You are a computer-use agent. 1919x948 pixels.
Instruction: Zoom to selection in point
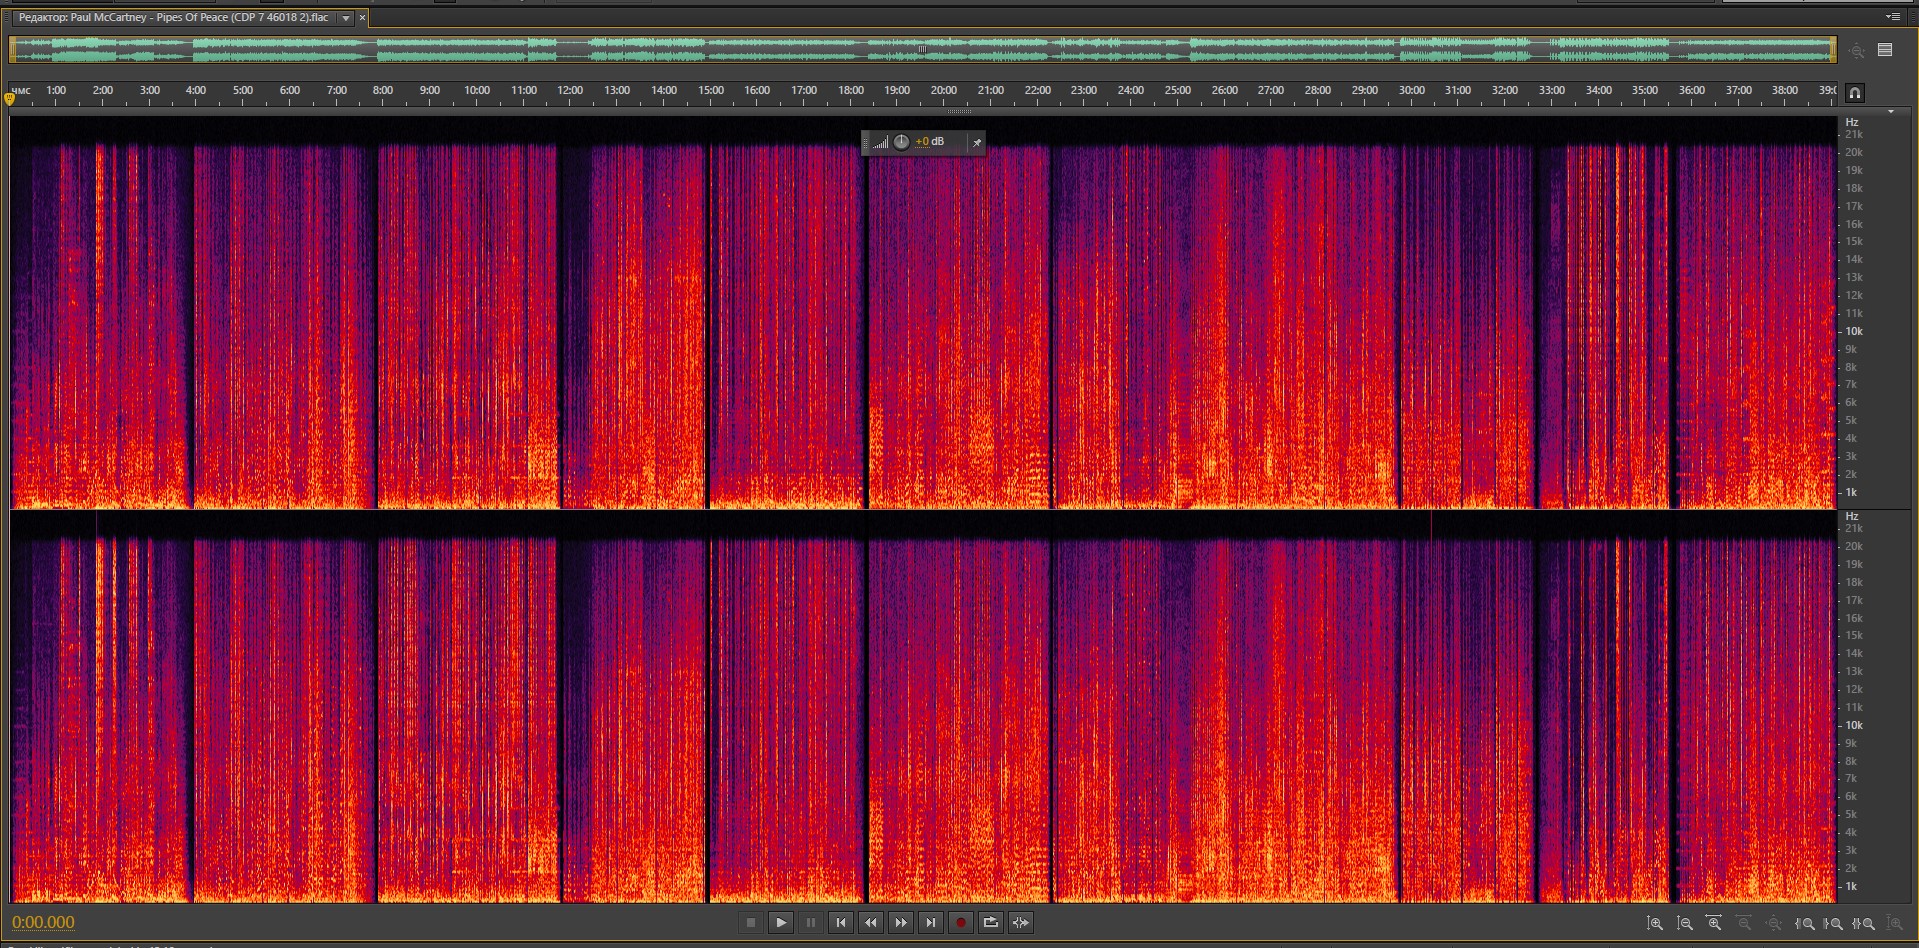click(1805, 924)
